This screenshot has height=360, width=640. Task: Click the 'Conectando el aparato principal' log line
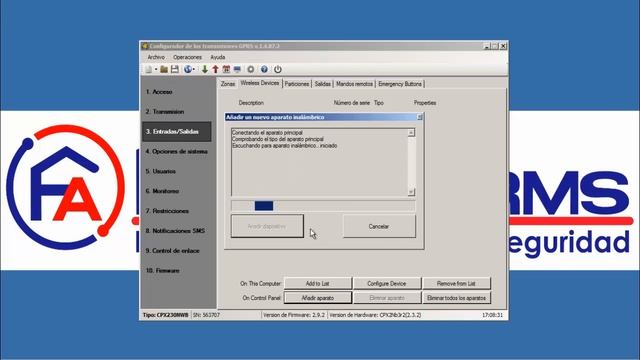tap(267, 133)
